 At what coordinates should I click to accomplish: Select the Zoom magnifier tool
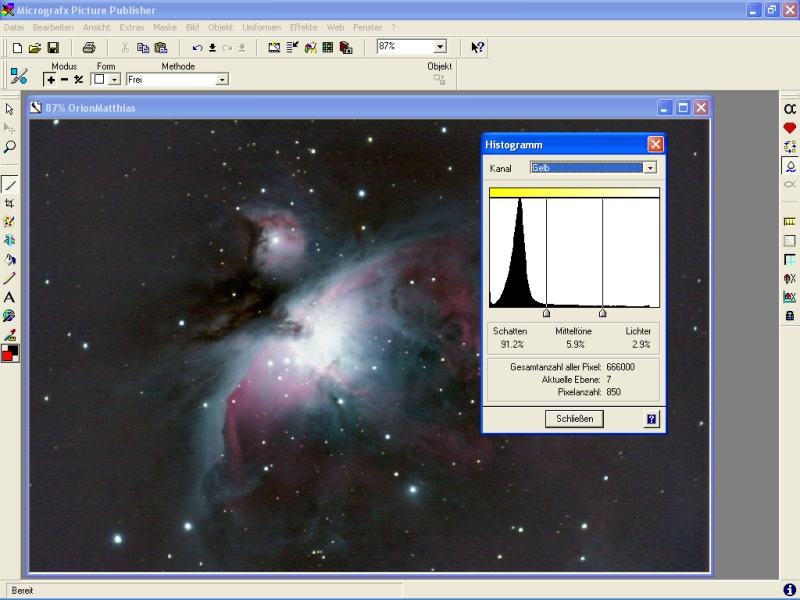10,147
